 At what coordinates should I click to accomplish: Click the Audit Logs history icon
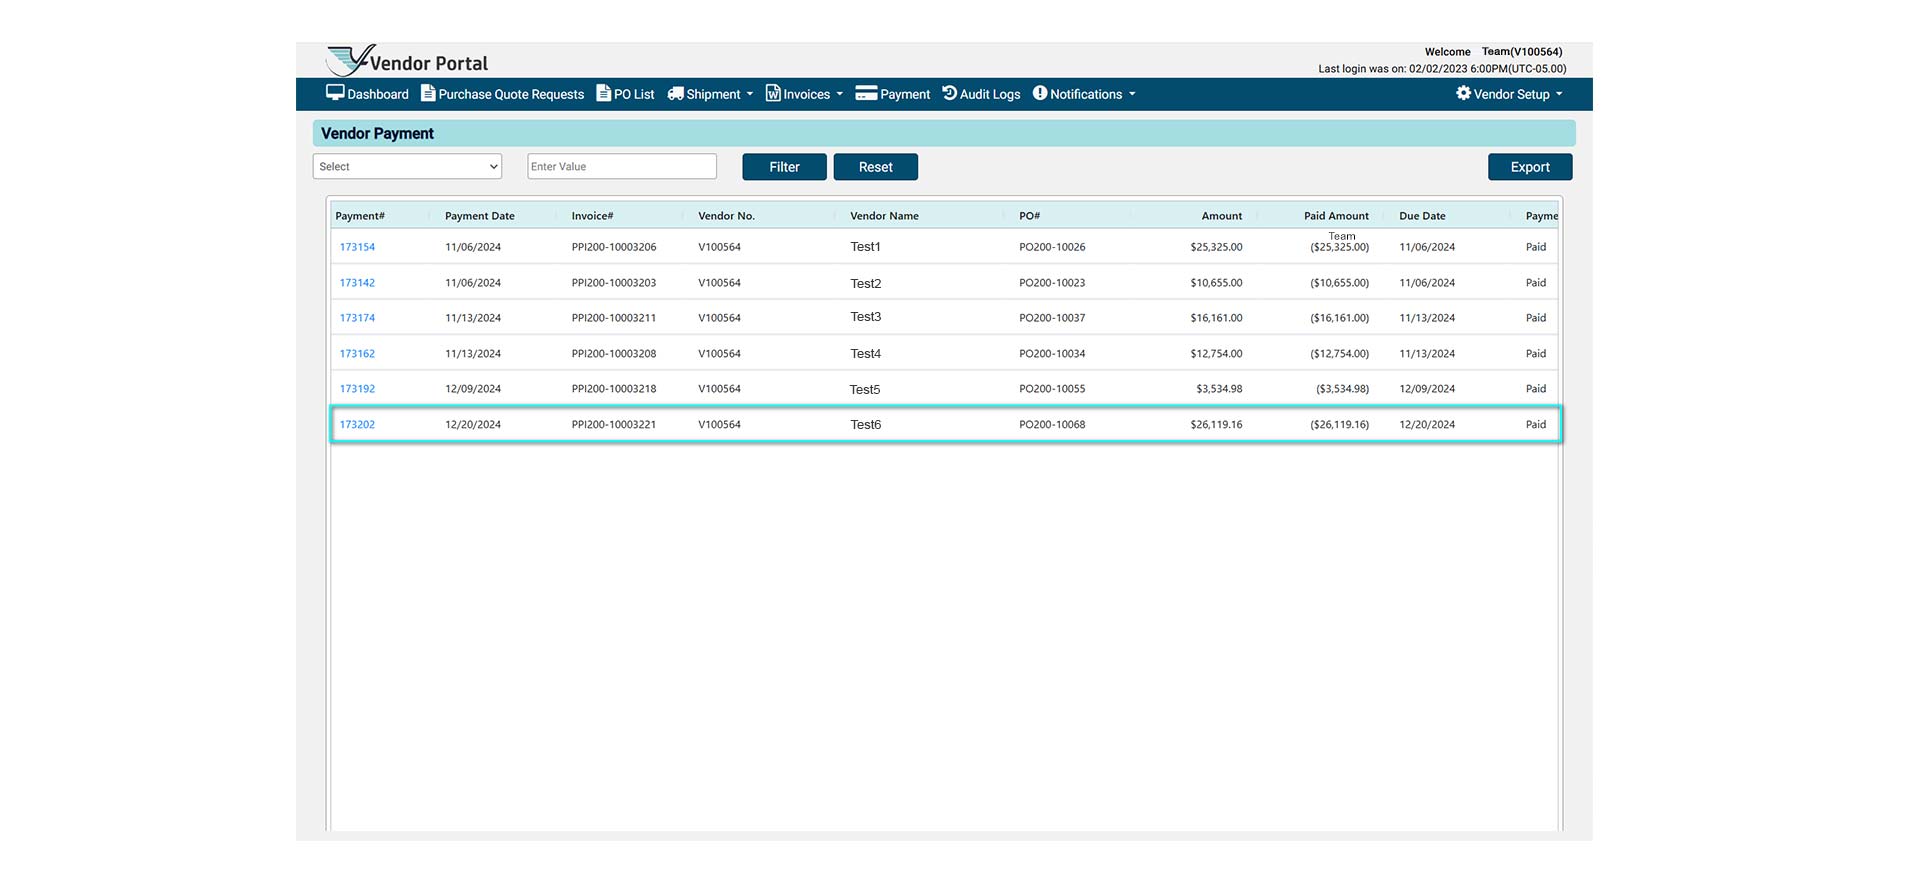point(950,93)
